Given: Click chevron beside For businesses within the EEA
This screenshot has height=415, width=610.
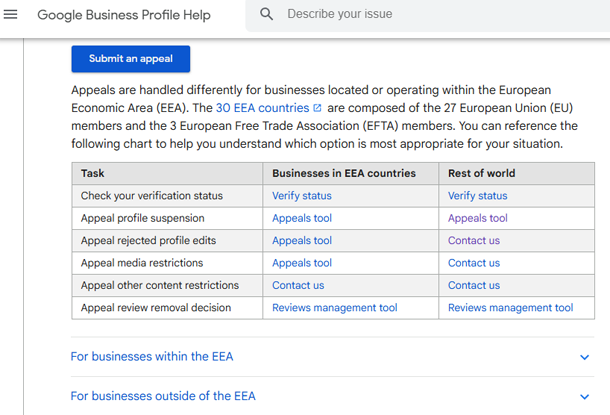Looking at the screenshot, I should pos(584,357).
